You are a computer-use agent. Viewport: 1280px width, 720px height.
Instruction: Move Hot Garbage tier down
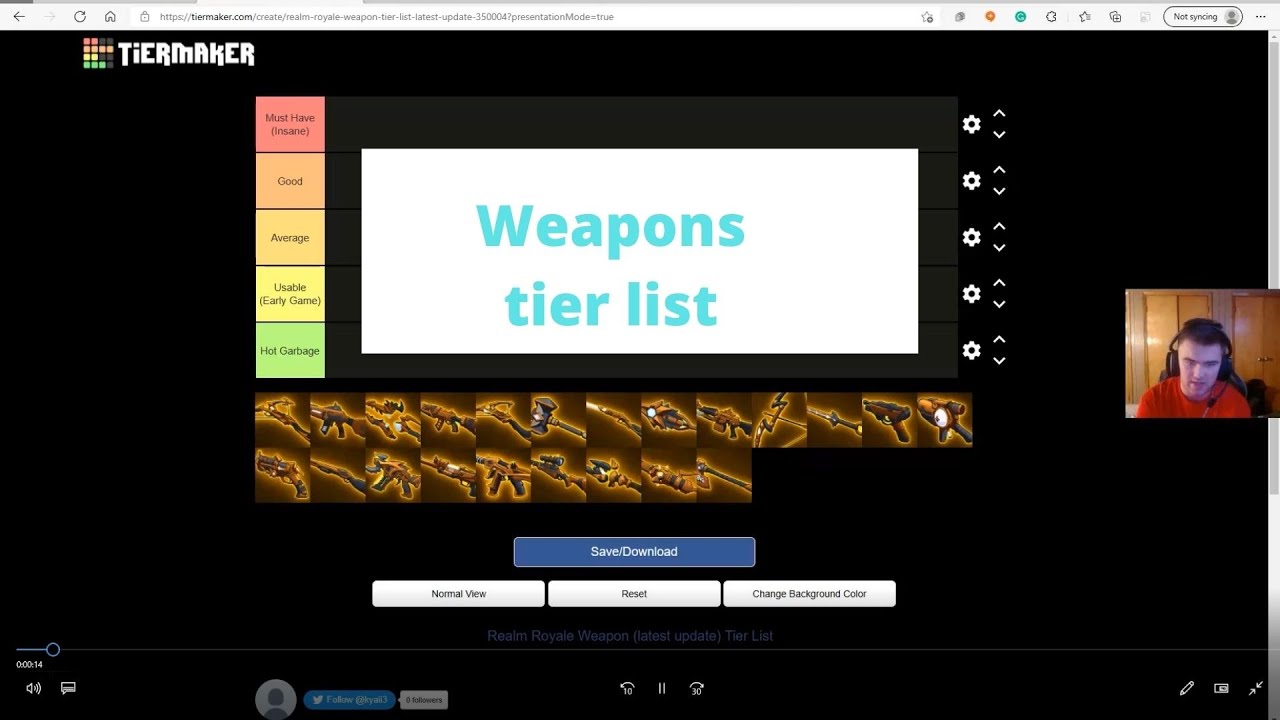[999, 361]
